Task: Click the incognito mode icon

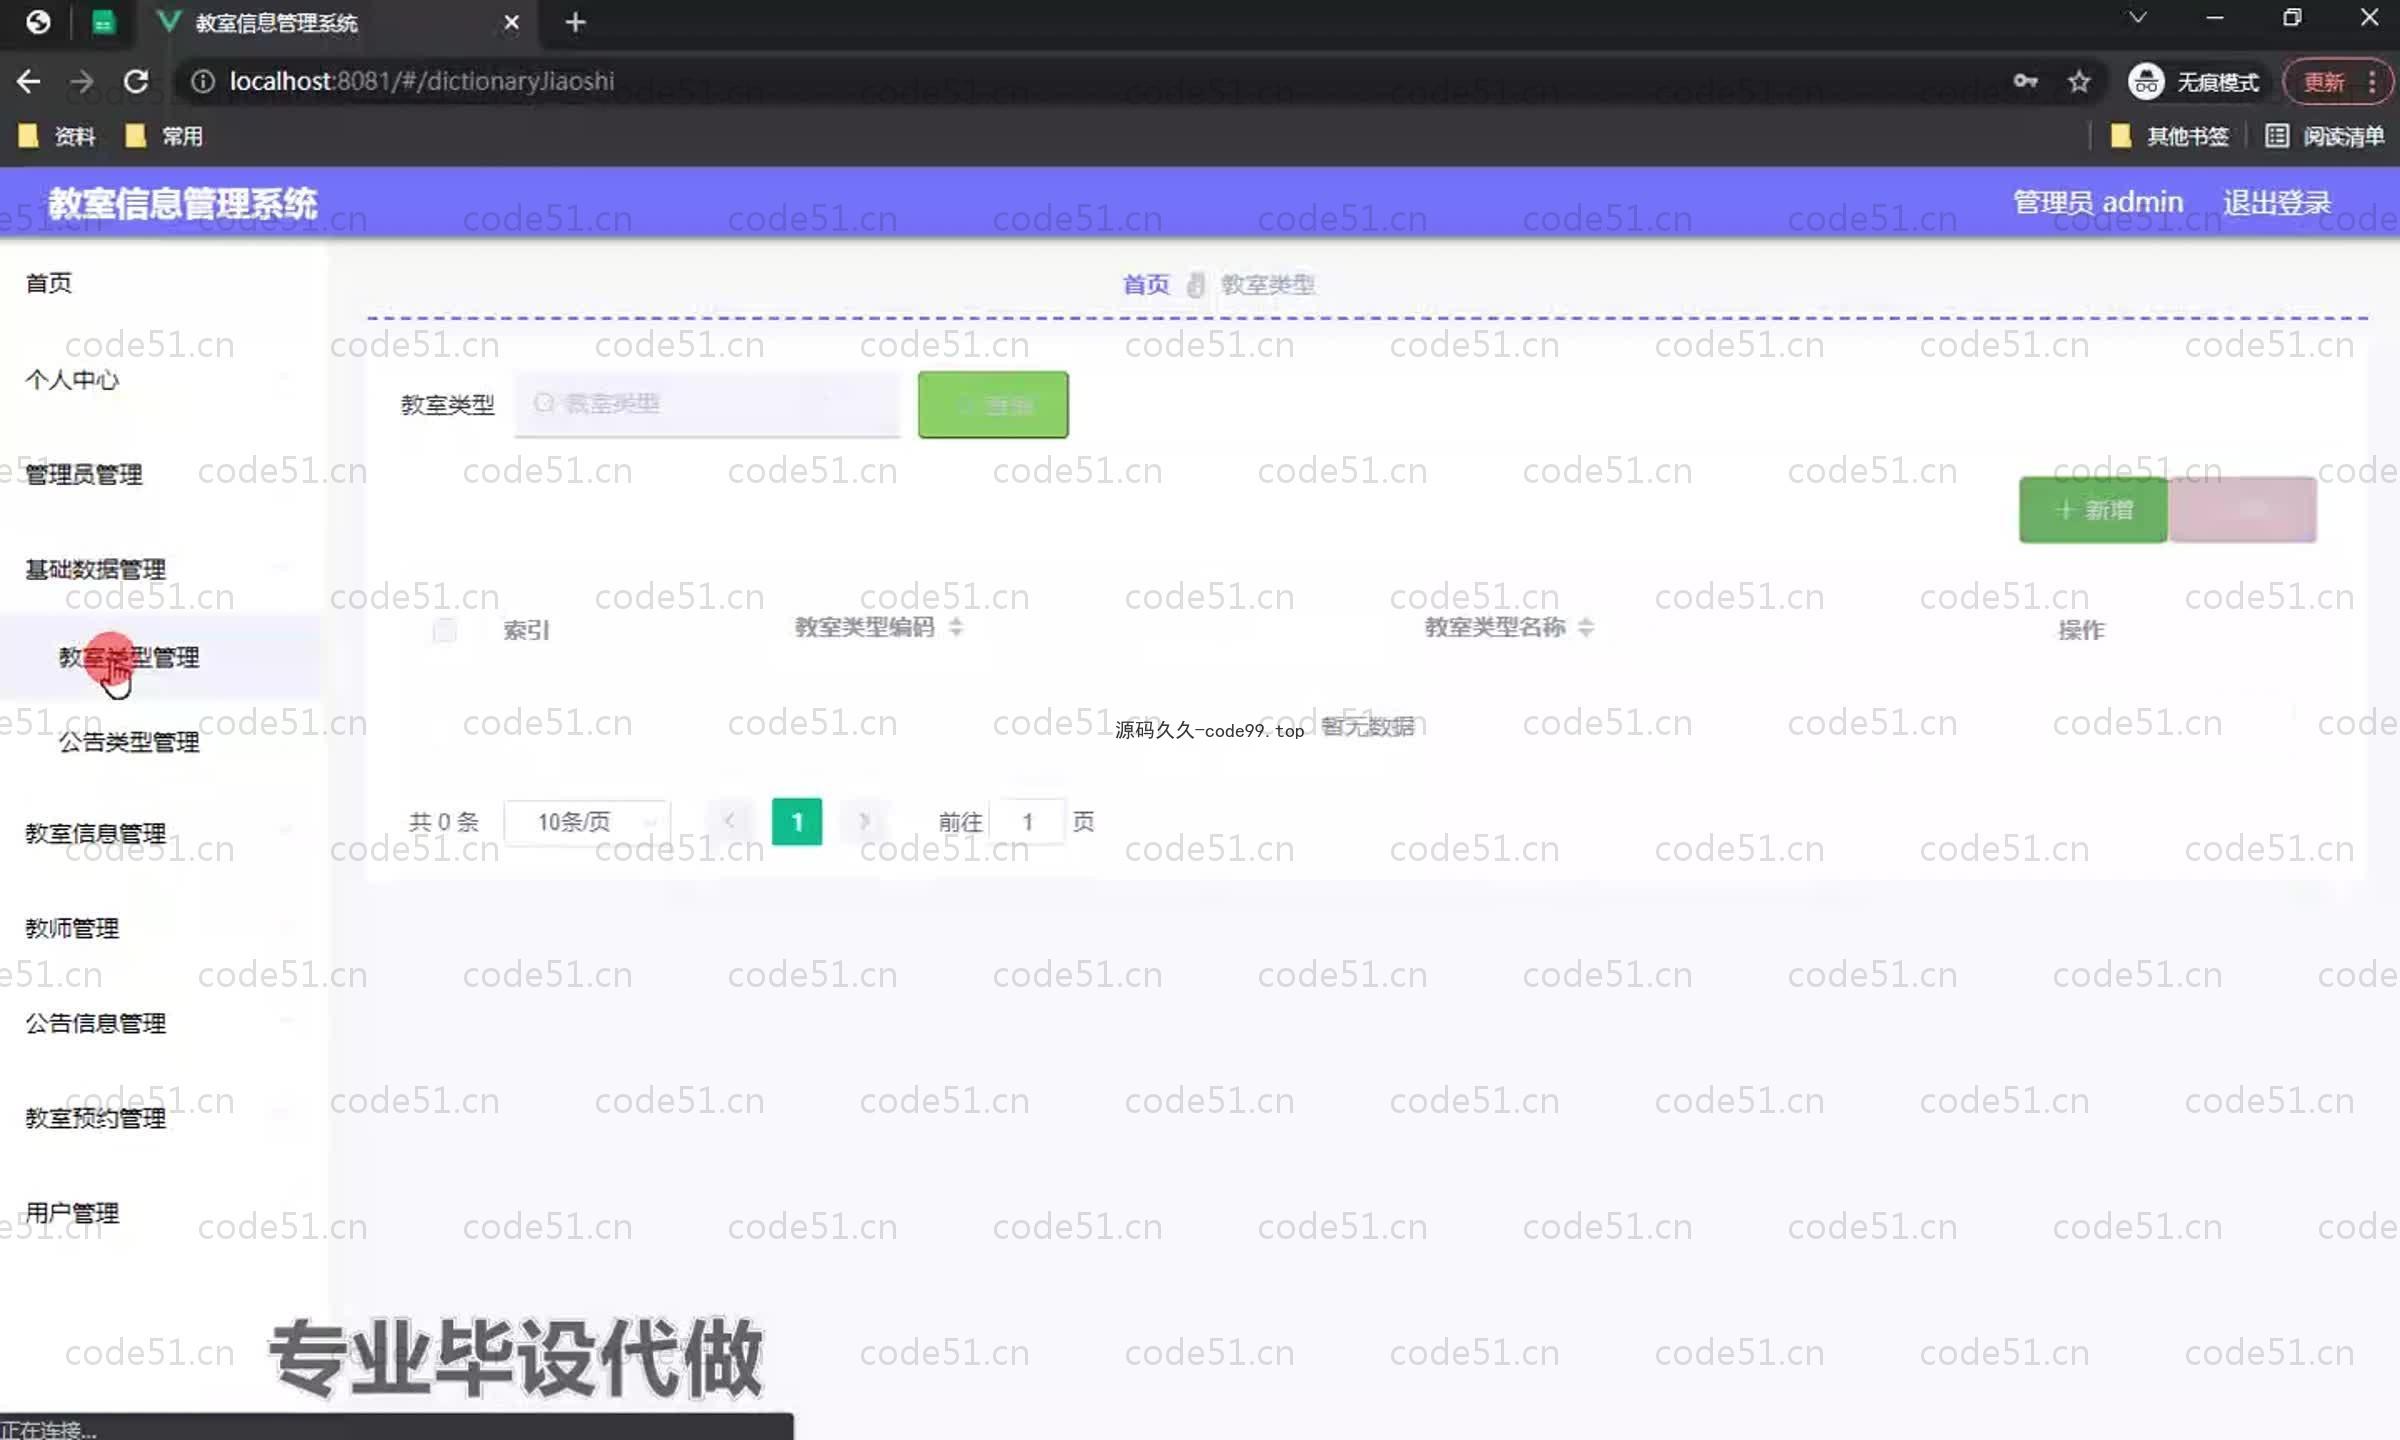Action: point(2145,81)
